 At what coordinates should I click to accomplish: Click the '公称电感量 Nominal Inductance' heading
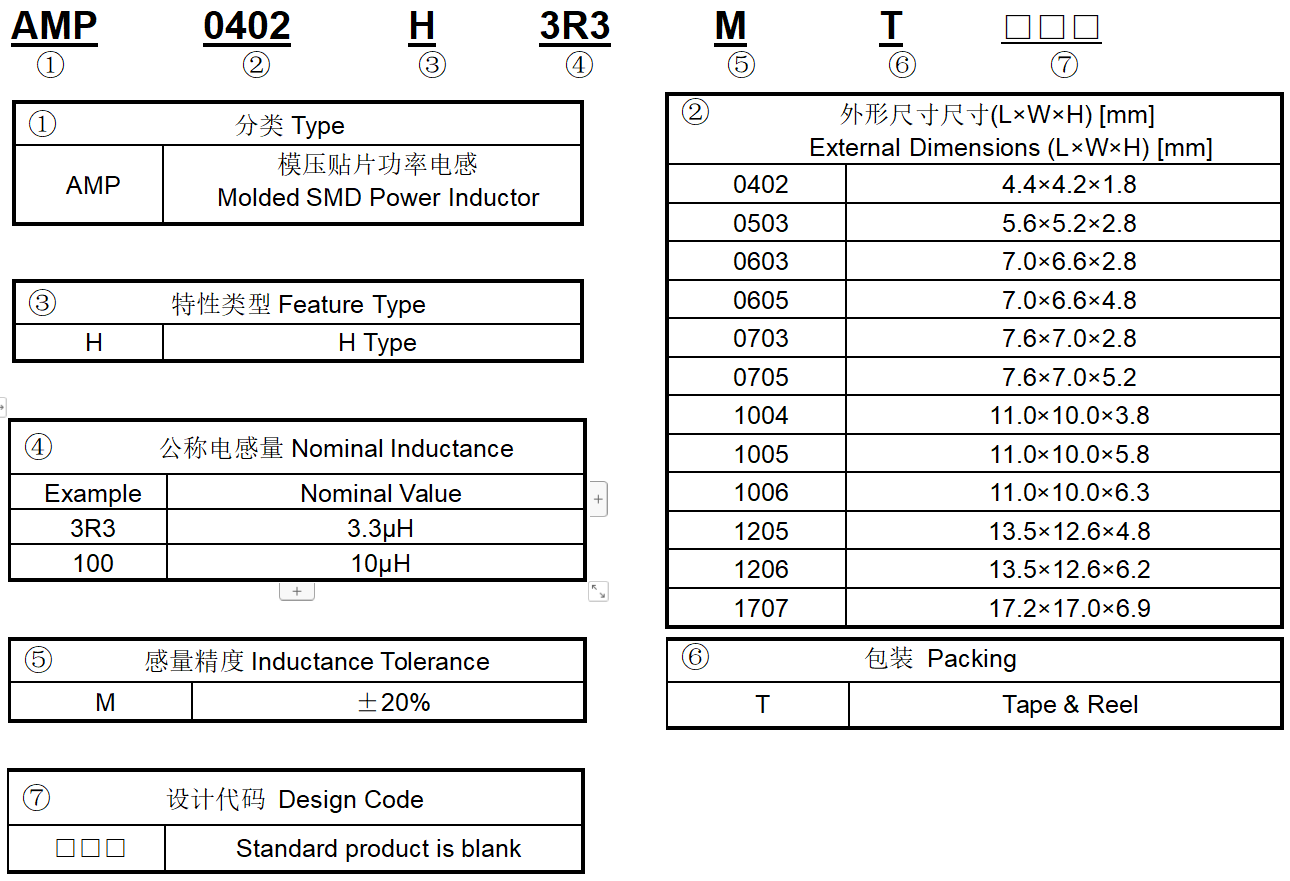pyautogui.click(x=336, y=448)
